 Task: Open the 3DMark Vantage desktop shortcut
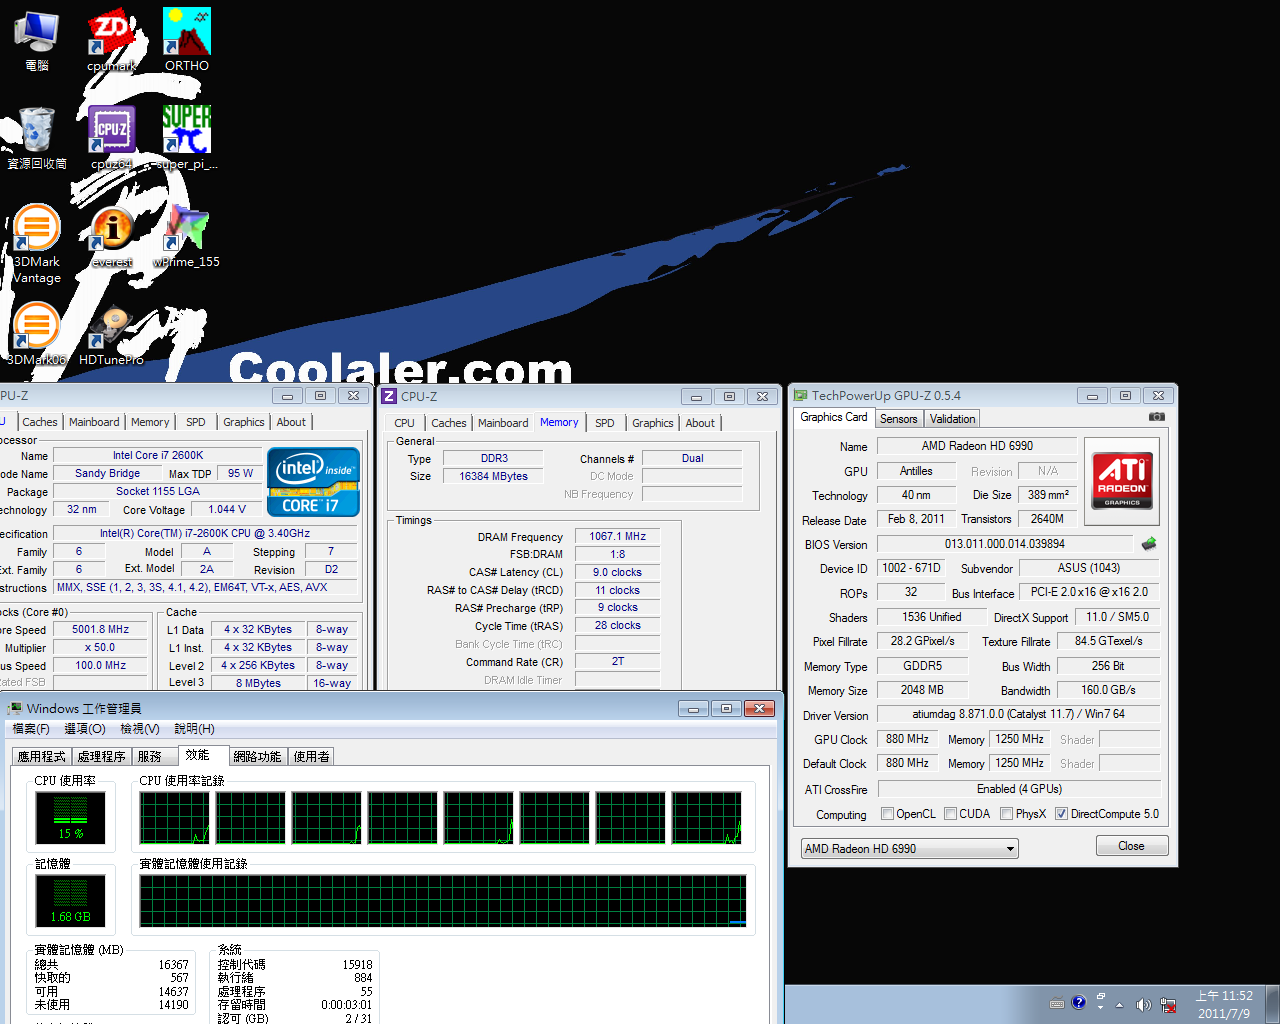click(37, 244)
